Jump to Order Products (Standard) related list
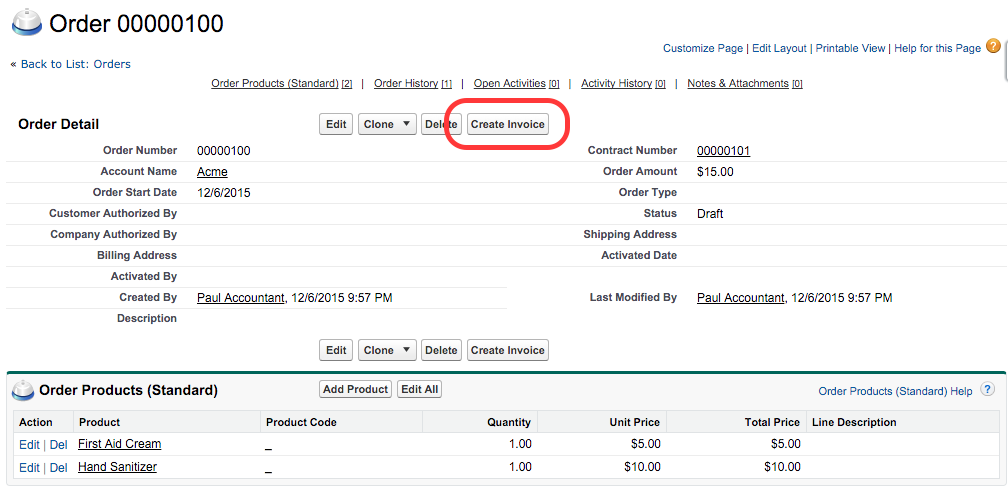This screenshot has width=1008, height=489. coord(275,84)
